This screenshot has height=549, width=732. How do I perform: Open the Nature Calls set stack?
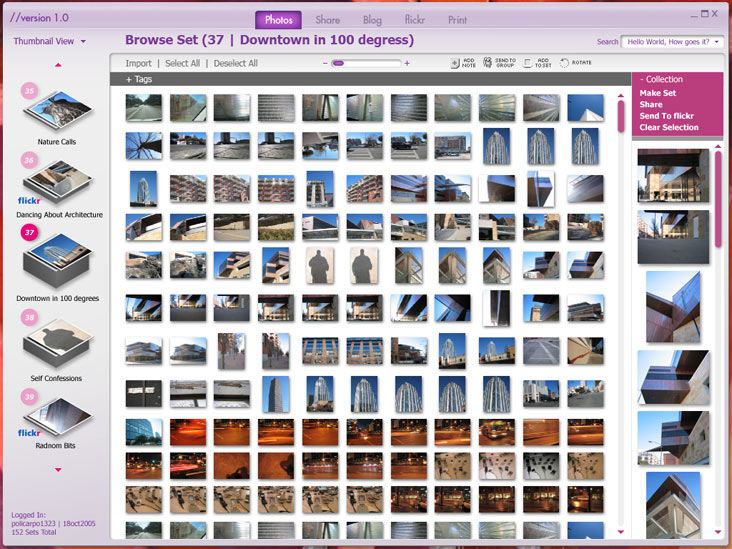click(x=58, y=111)
